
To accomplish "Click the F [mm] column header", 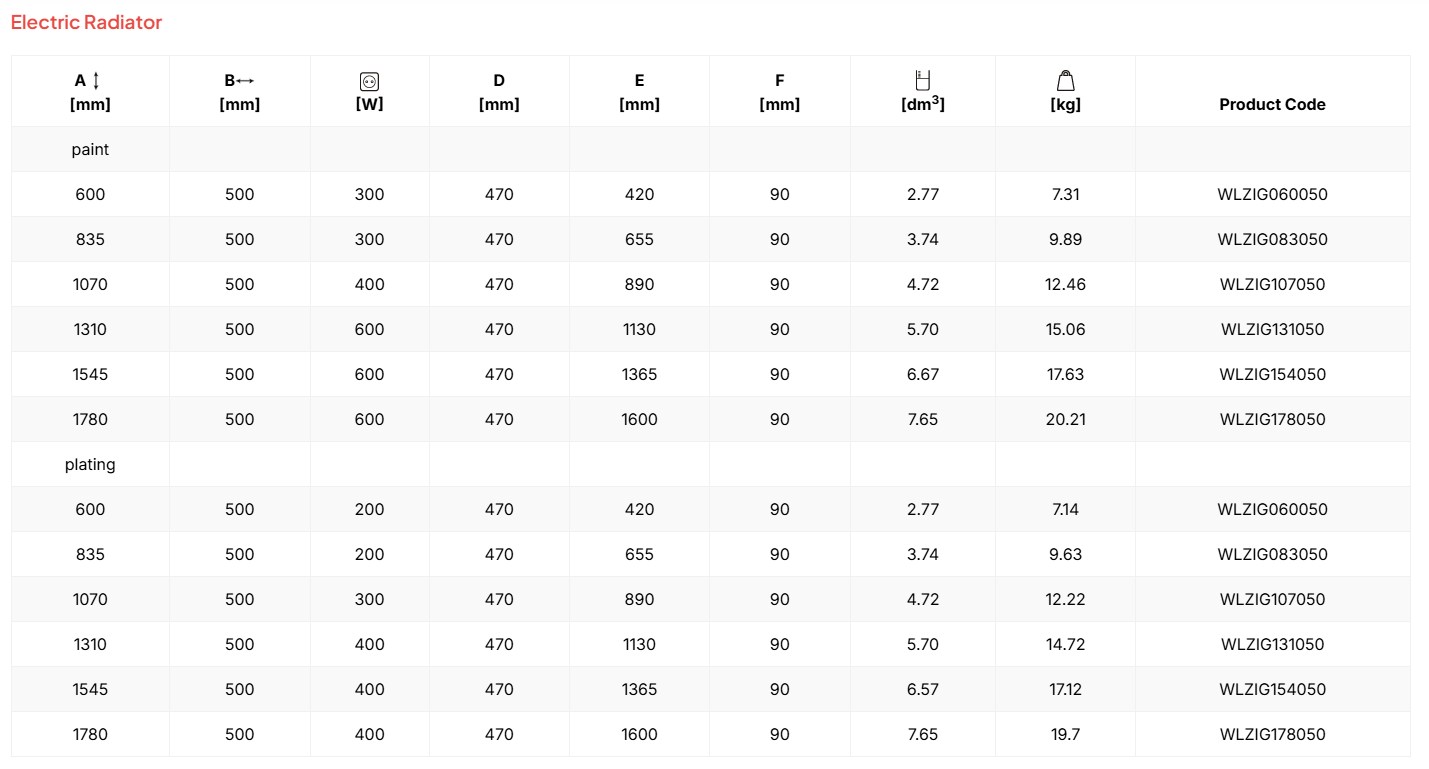I will pos(779,92).
